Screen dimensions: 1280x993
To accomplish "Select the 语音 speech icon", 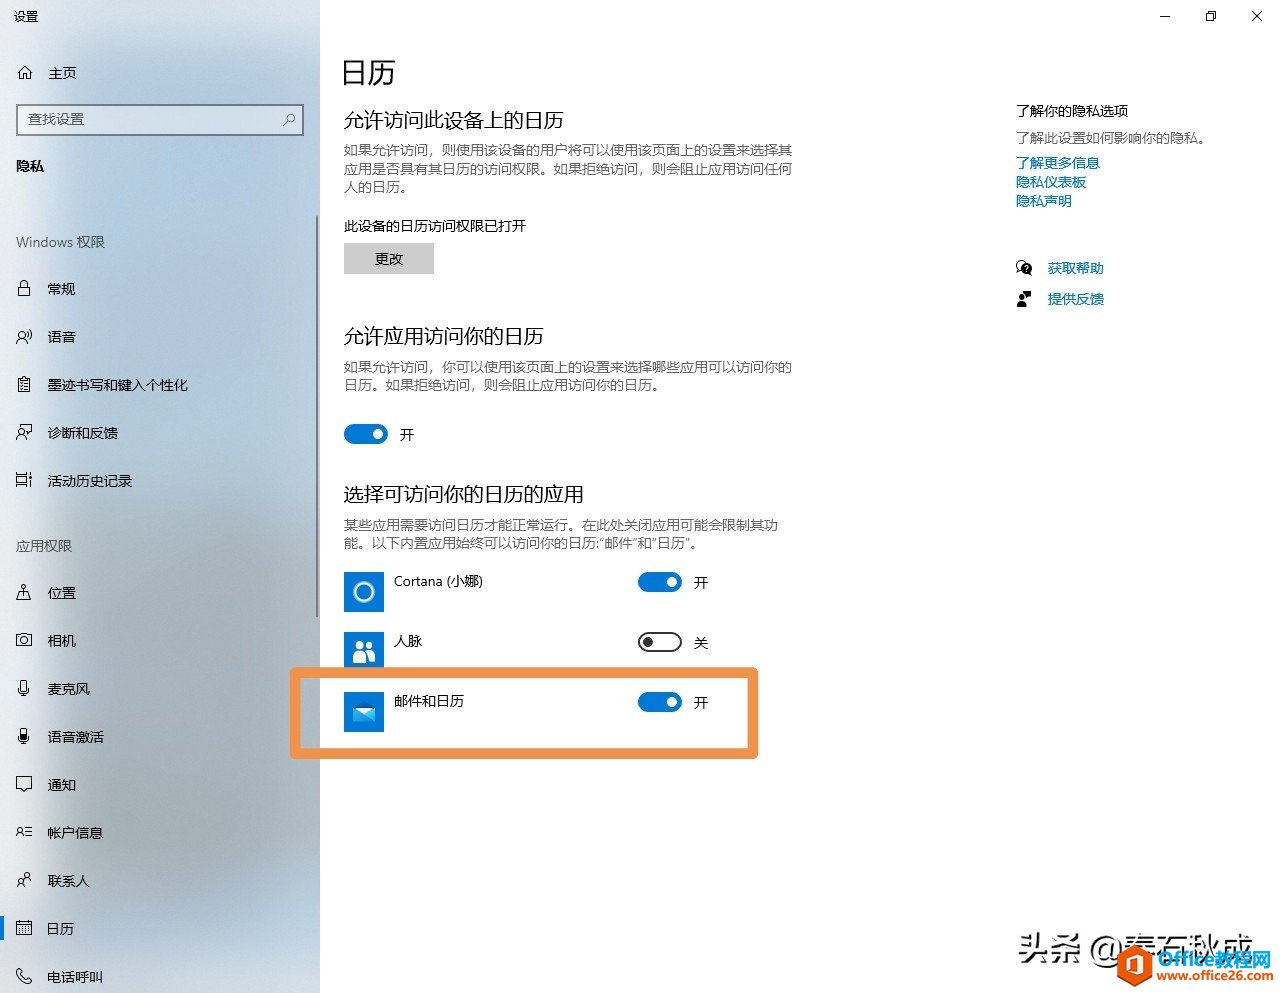I will pos(24,337).
